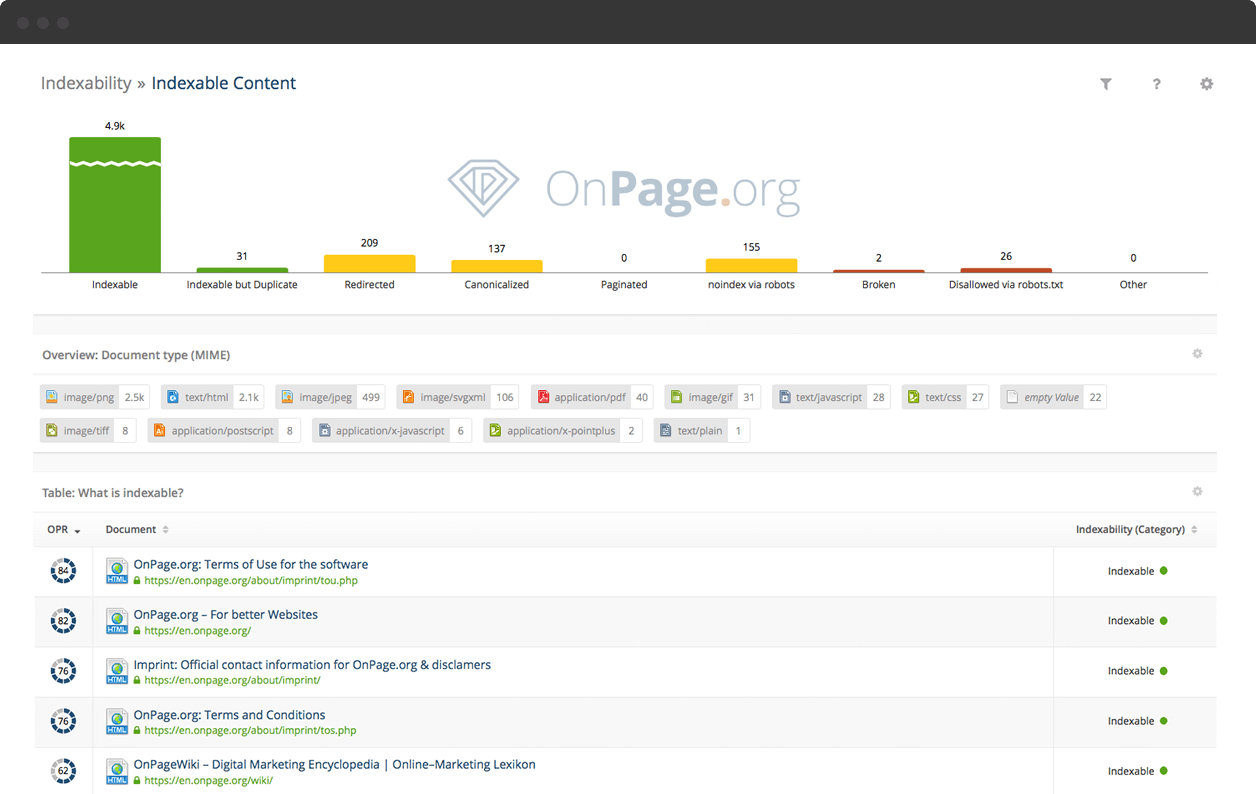This screenshot has width=1256, height=794.
Task: Select the image/tiff document type tag
Action: click(x=88, y=431)
